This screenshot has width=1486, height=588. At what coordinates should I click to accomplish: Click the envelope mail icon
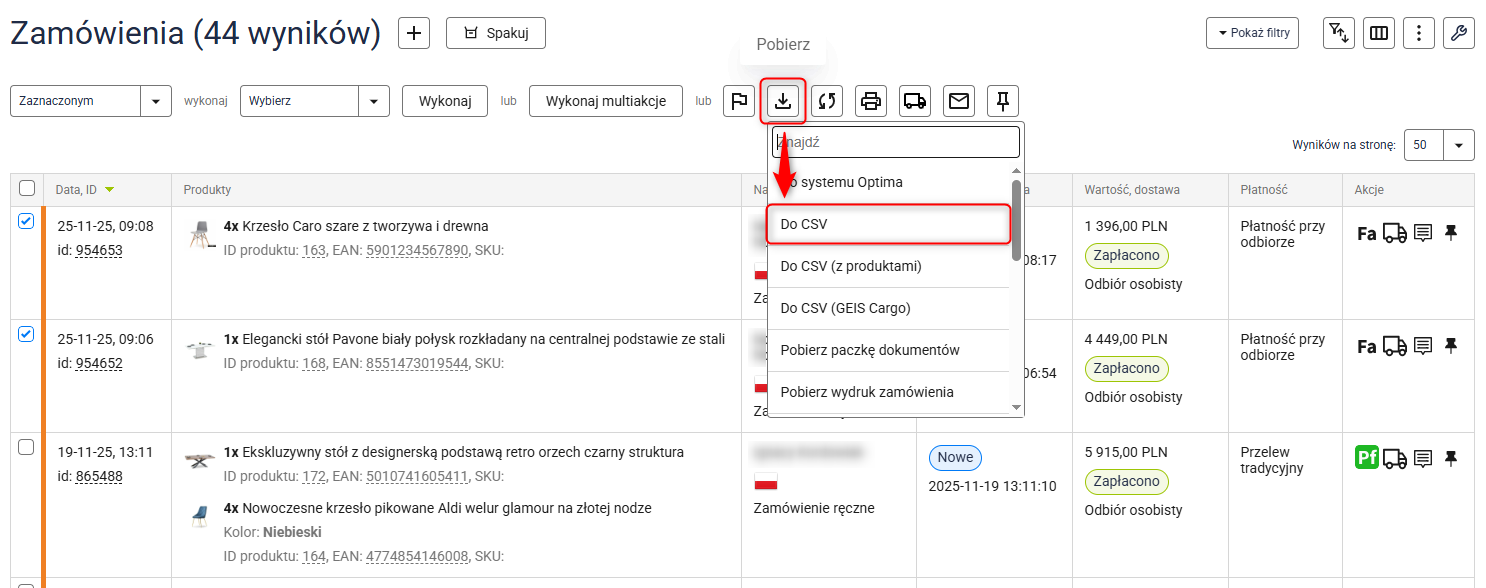point(959,101)
